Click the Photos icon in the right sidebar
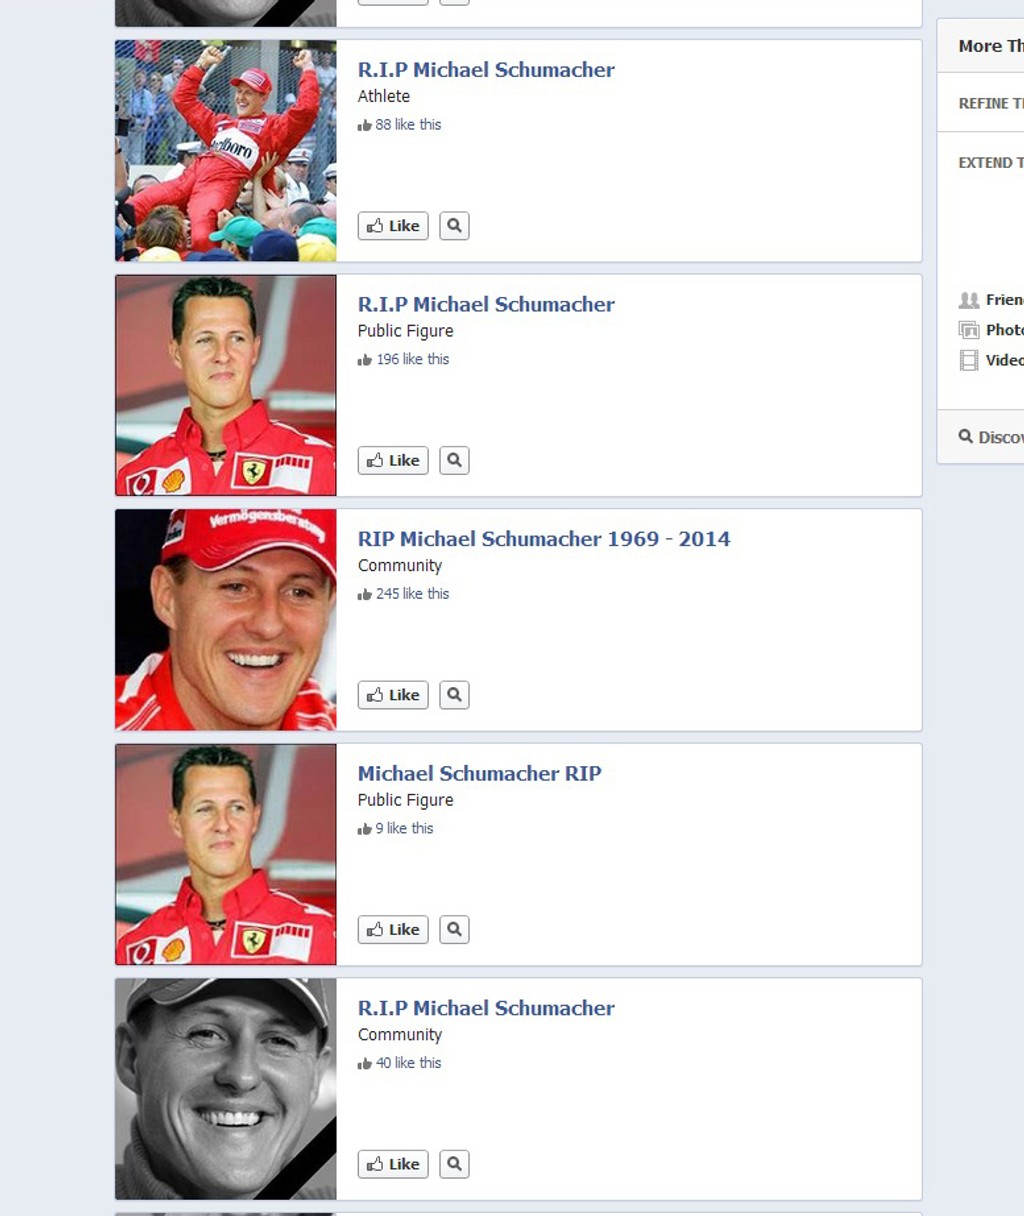The height and width of the screenshot is (1216, 1024). coord(968,330)
